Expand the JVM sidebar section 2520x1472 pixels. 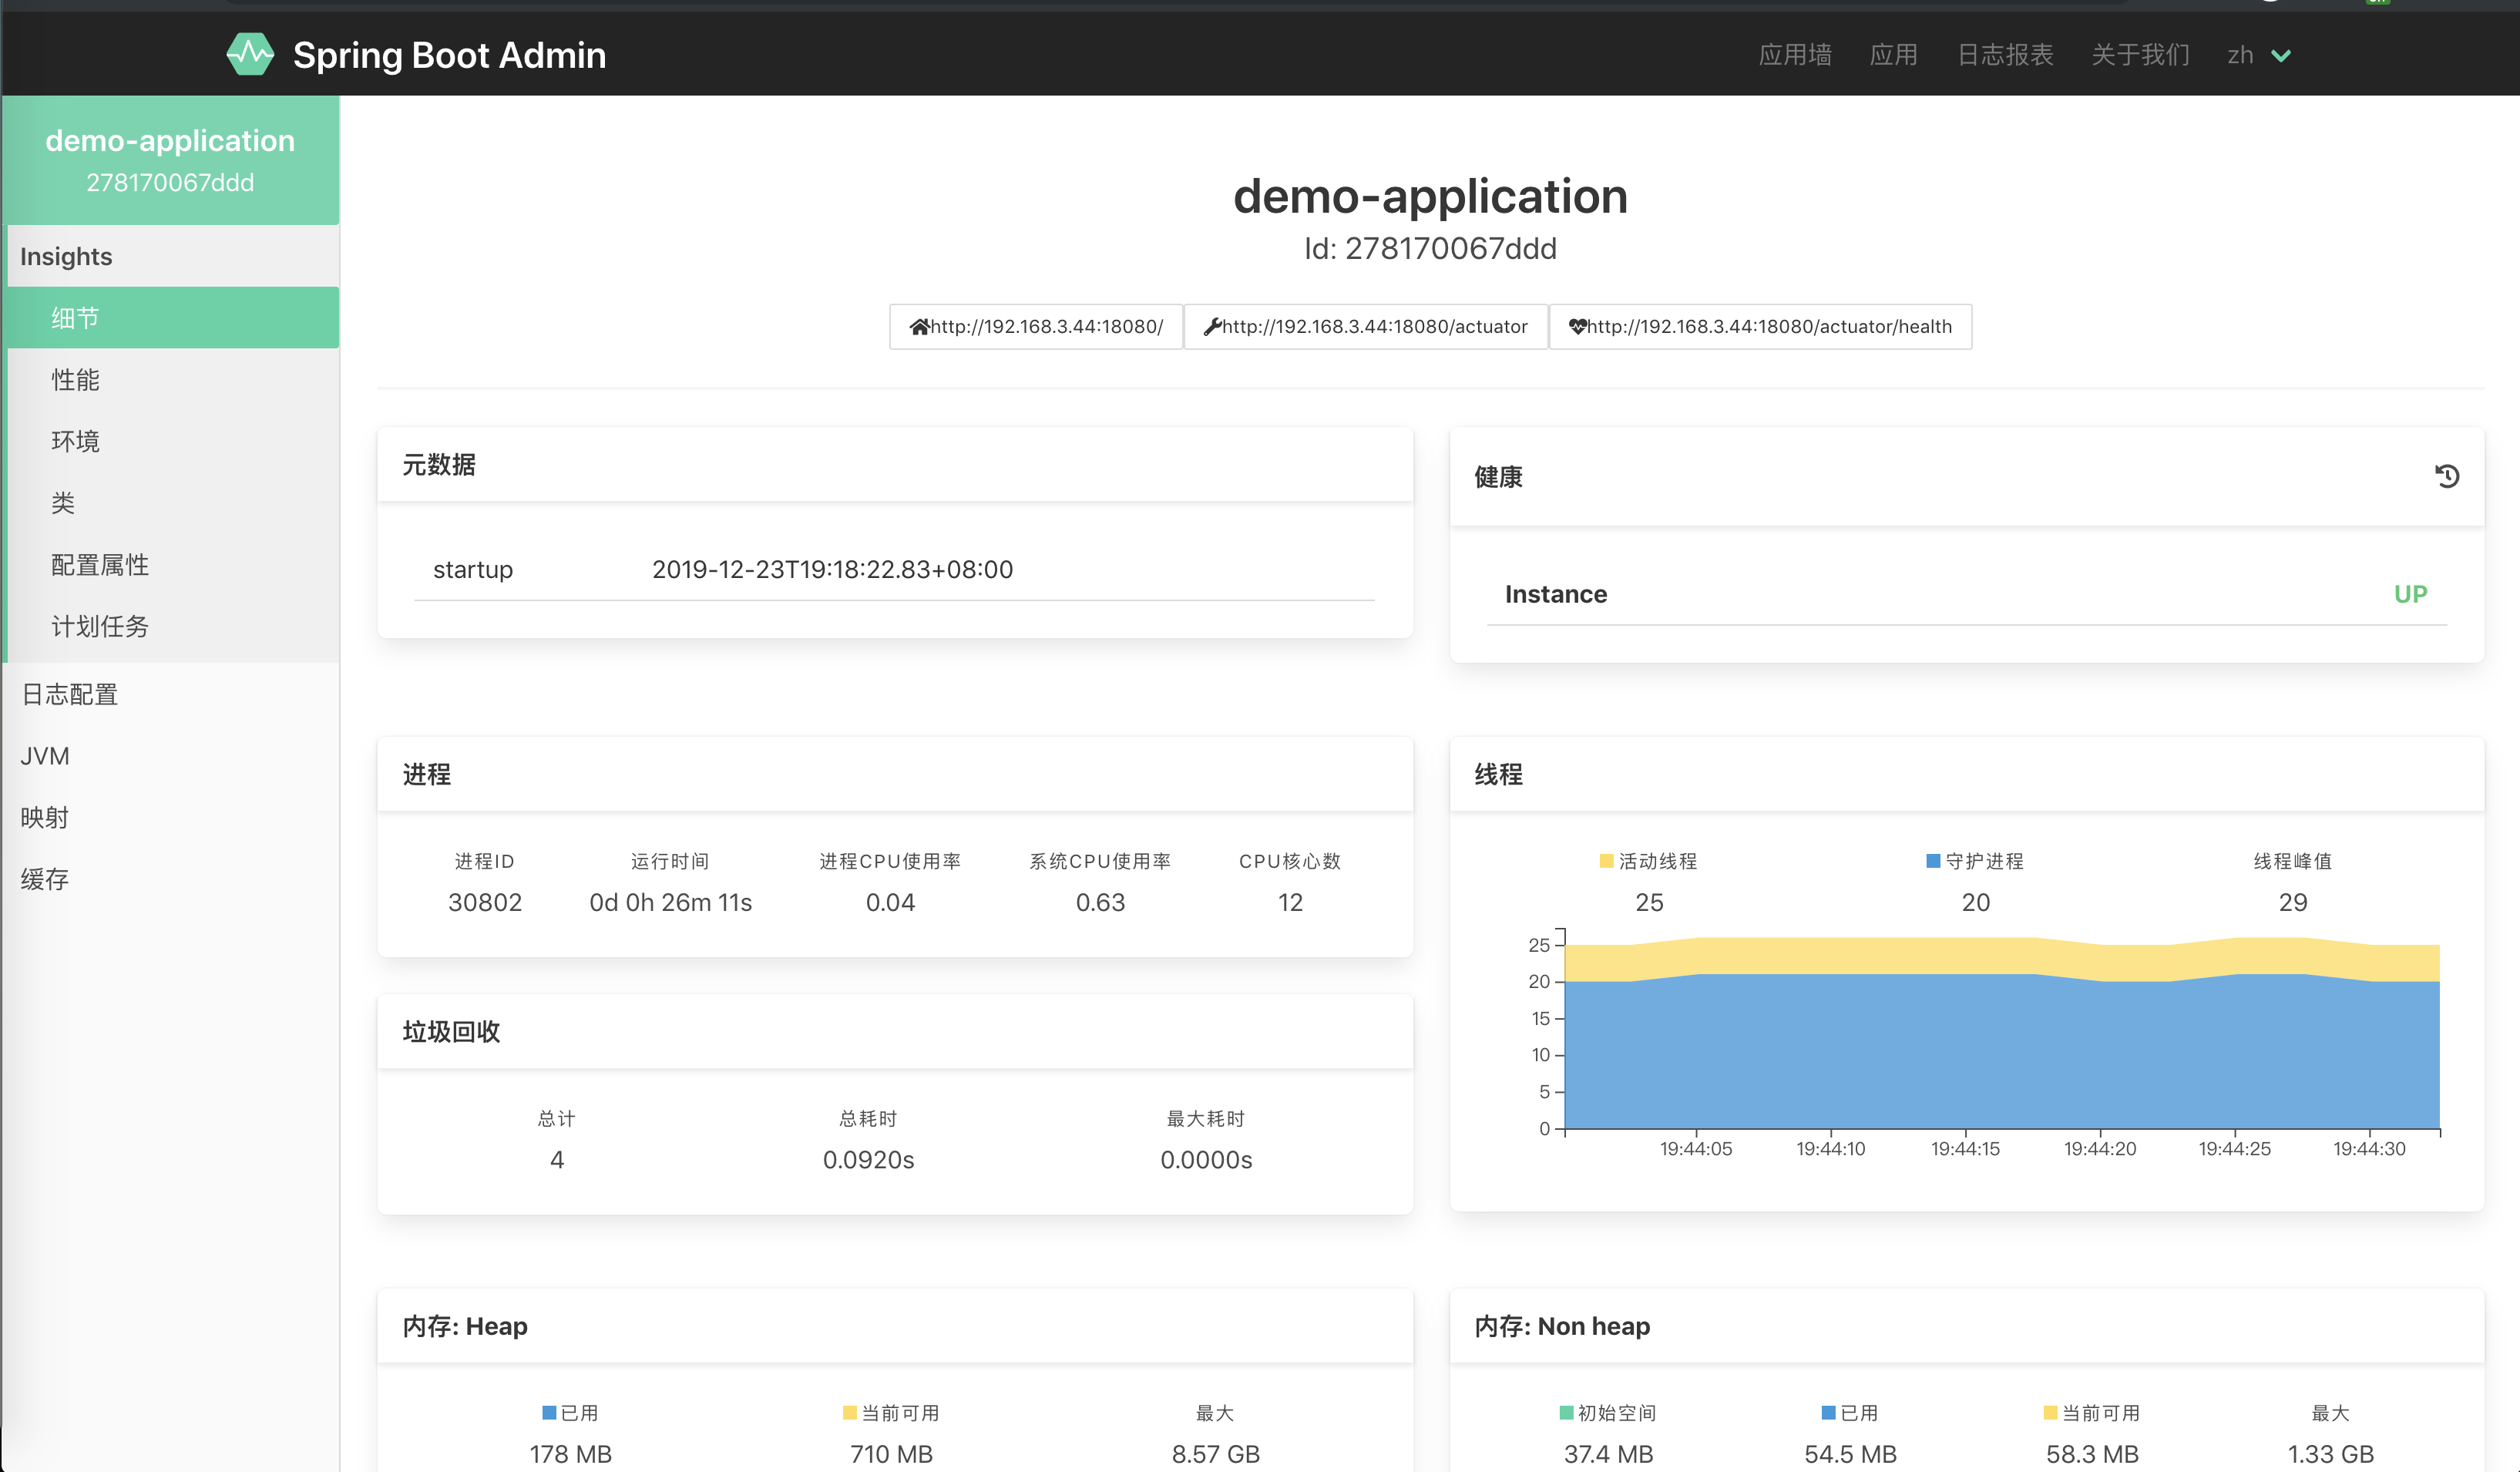(x=45, y=756)
